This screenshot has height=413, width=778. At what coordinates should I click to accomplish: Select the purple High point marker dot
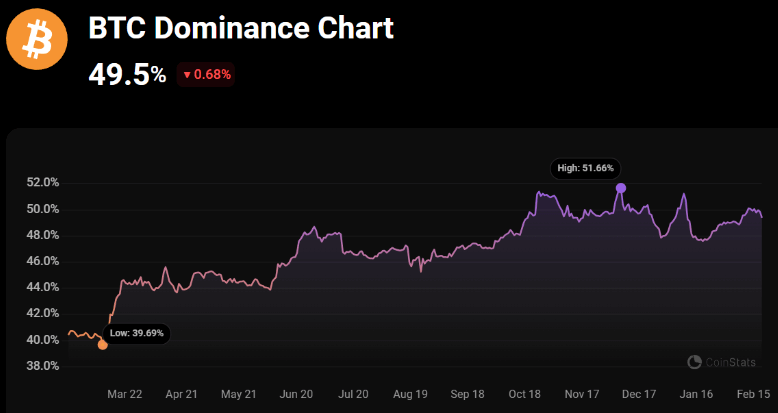pos(621,188)
